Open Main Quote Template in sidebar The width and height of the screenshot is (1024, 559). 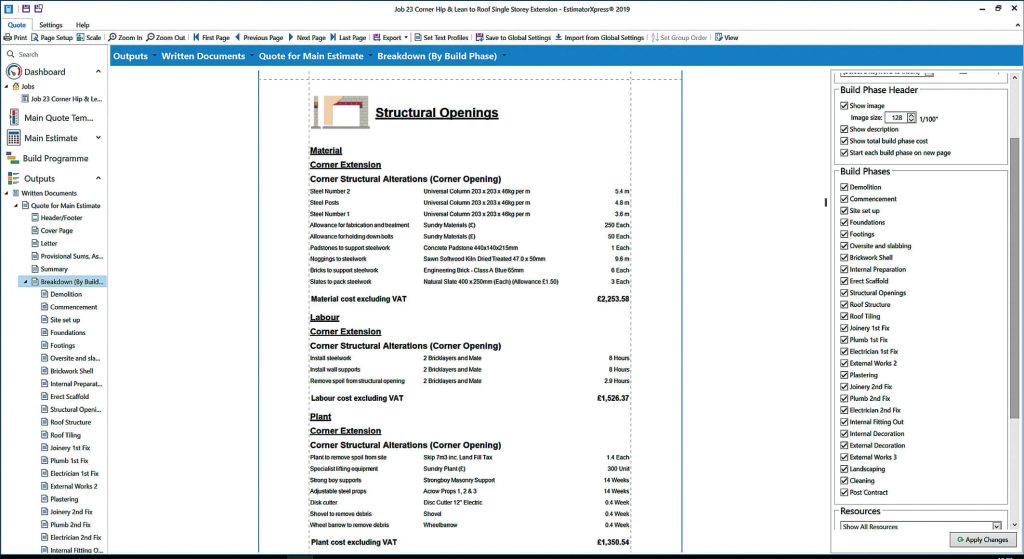click(x=58, y=118)
